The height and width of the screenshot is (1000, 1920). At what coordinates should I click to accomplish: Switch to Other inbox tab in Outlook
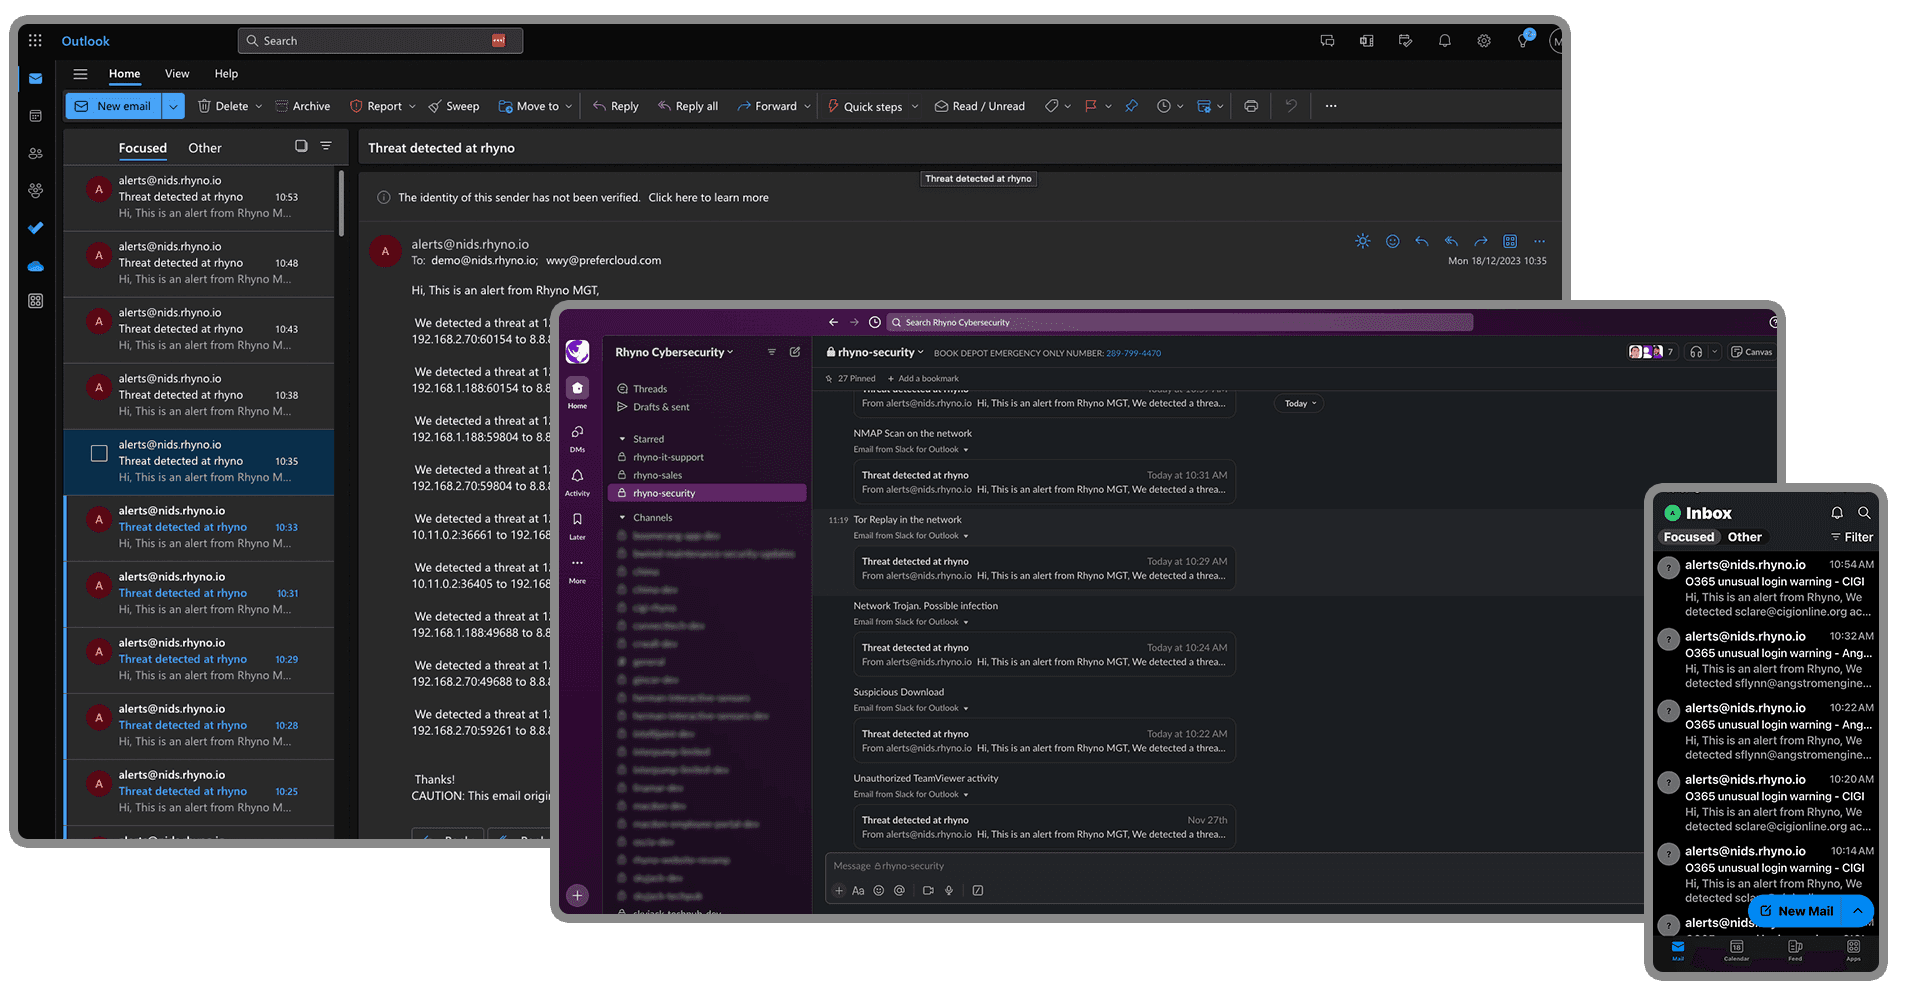(x=205, y=148)
